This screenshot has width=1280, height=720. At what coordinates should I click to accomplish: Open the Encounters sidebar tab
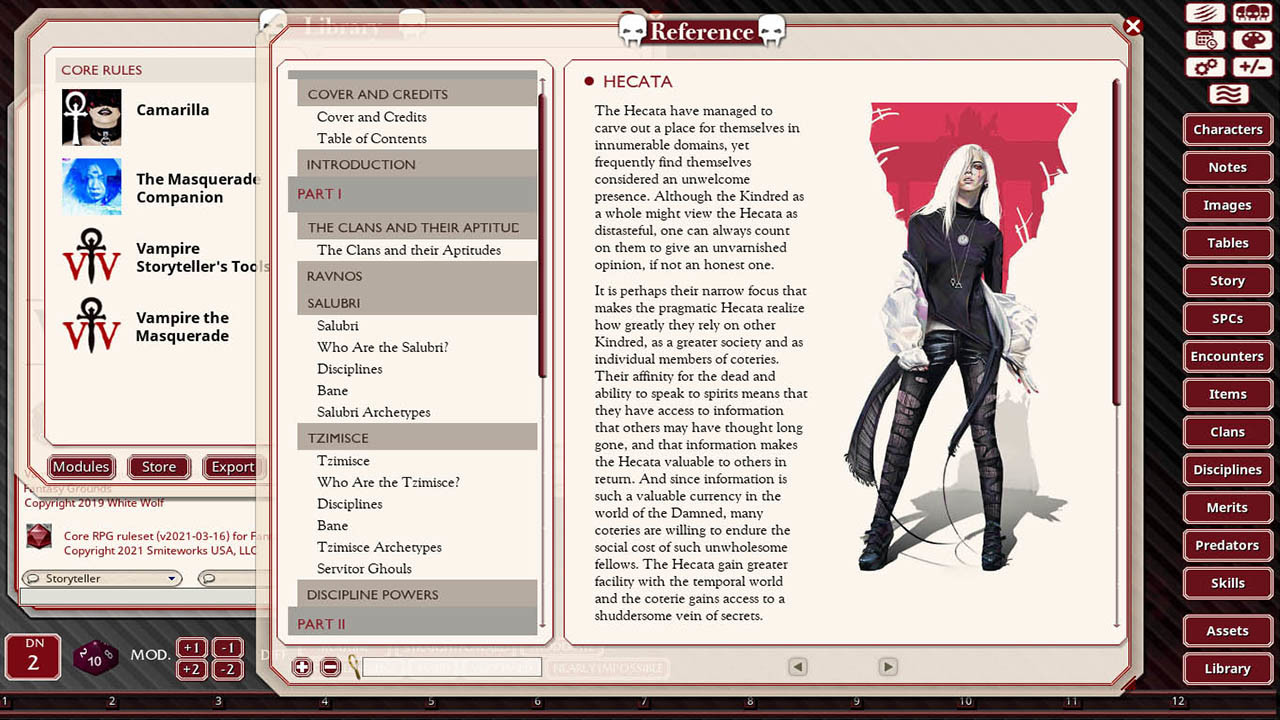click(1227, 356)
